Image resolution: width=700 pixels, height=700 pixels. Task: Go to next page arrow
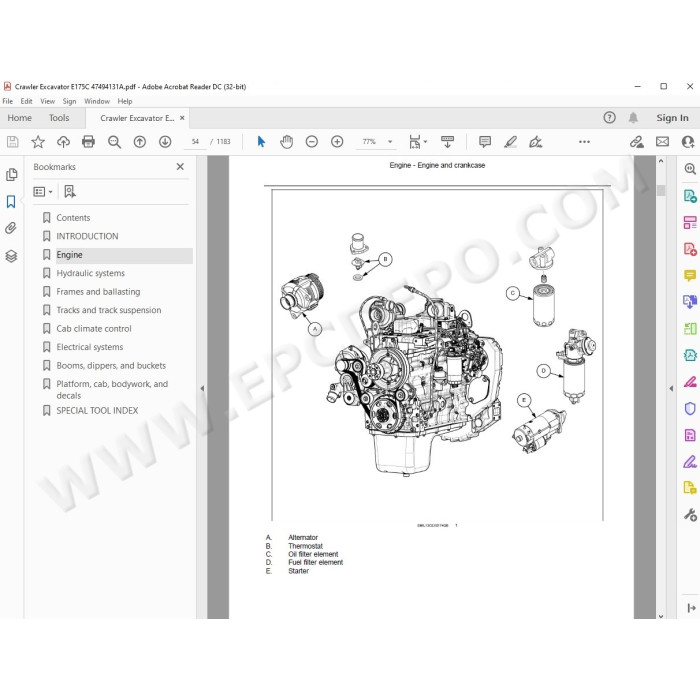tap(165, 142)
